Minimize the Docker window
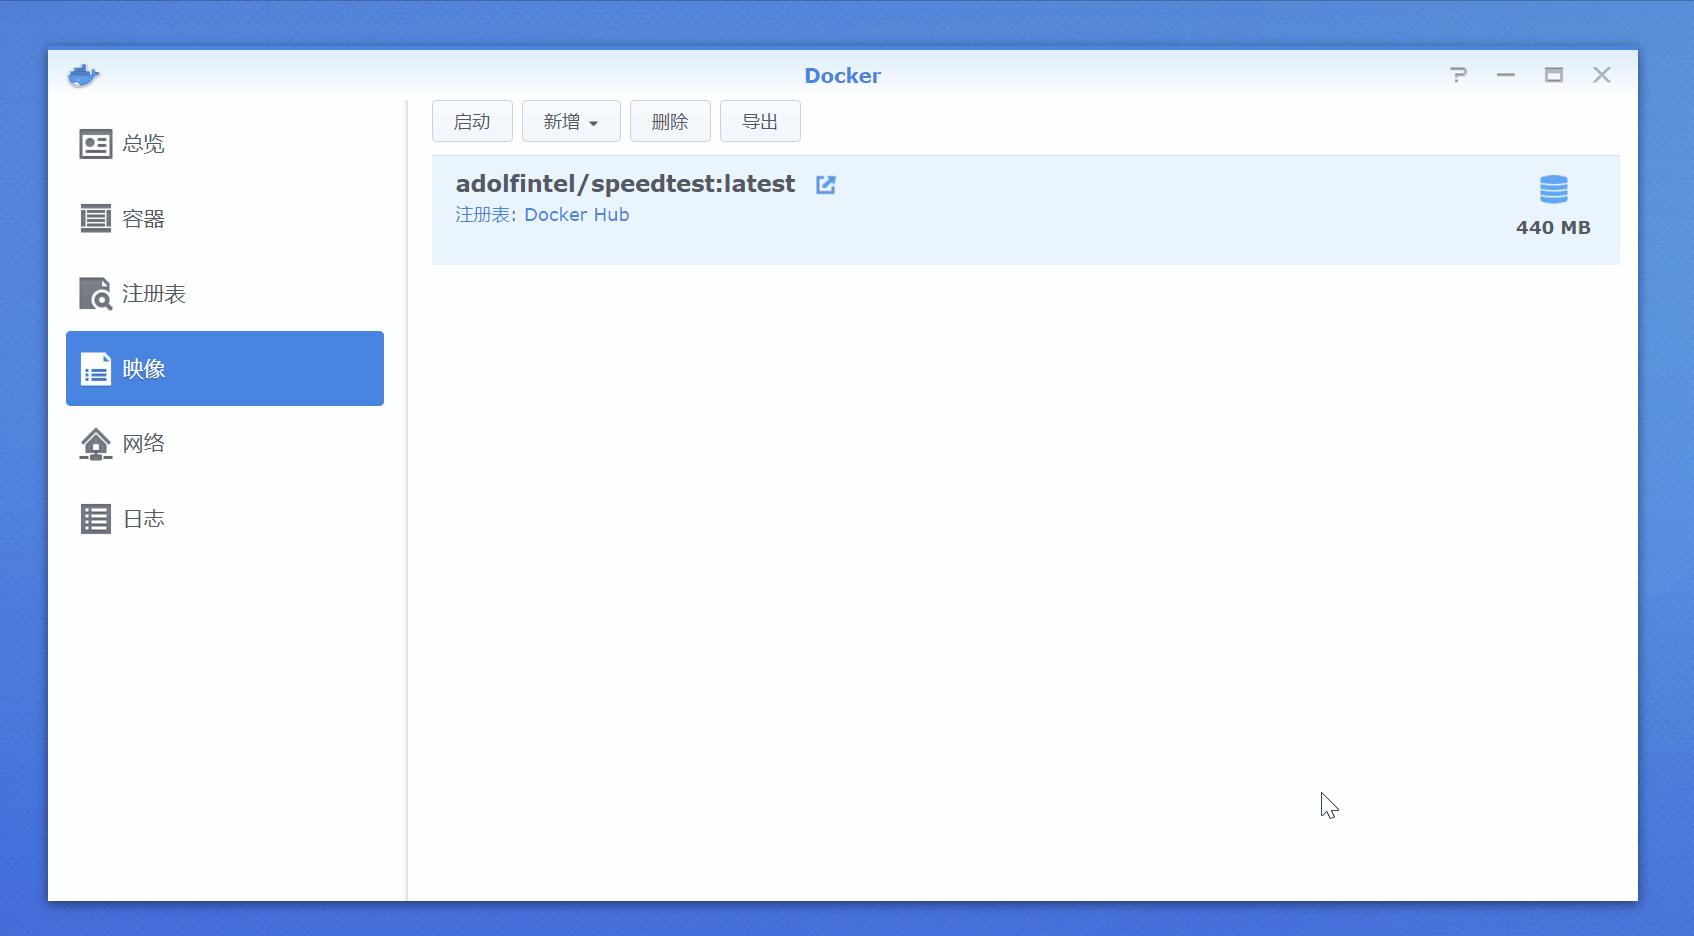 1506,75
